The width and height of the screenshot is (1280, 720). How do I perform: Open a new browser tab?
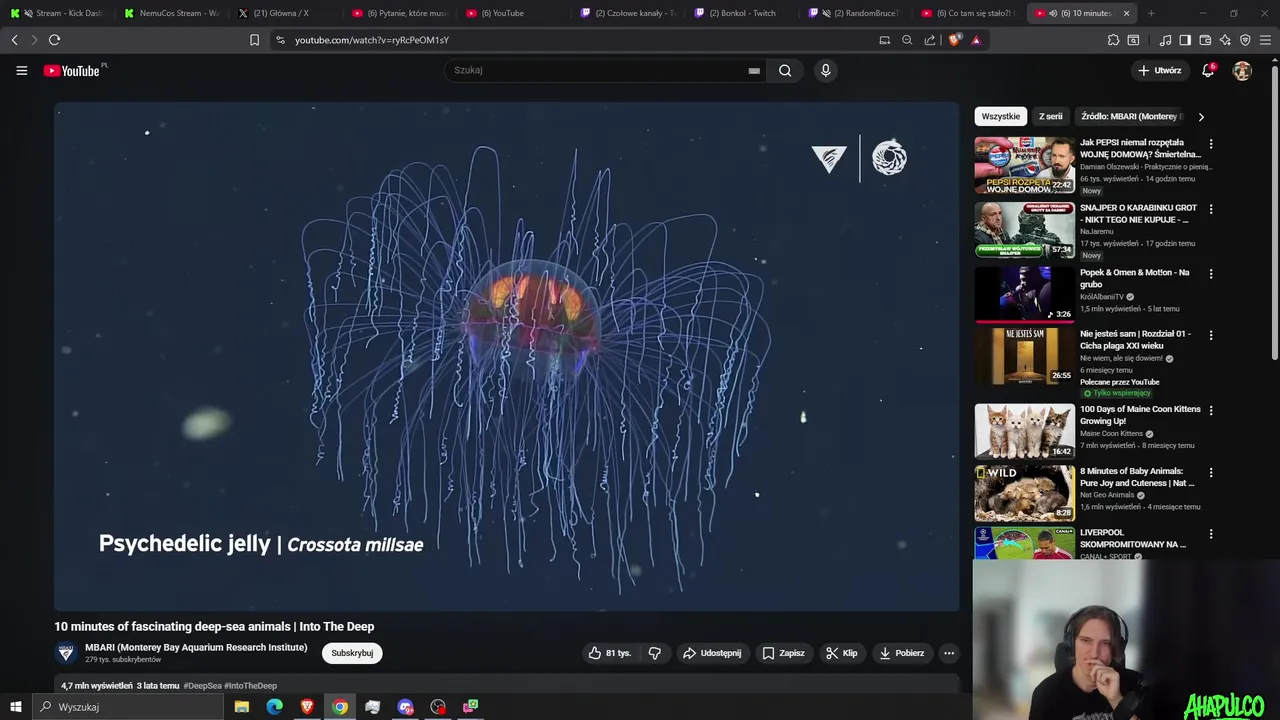click(x=1151, y=13)
